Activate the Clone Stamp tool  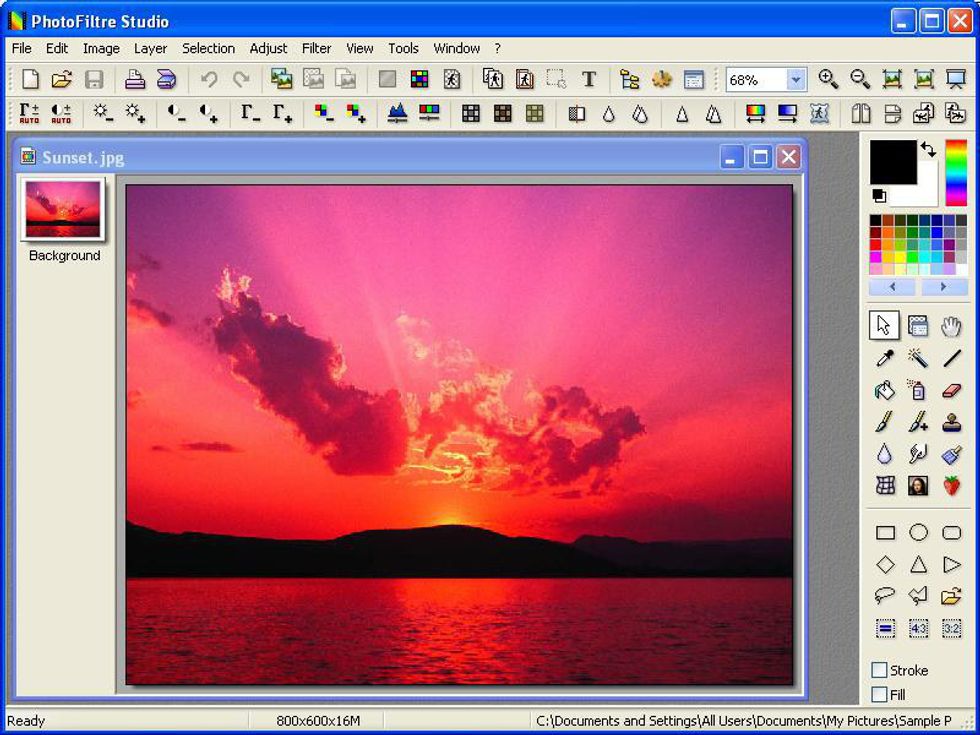pos(951,422)
